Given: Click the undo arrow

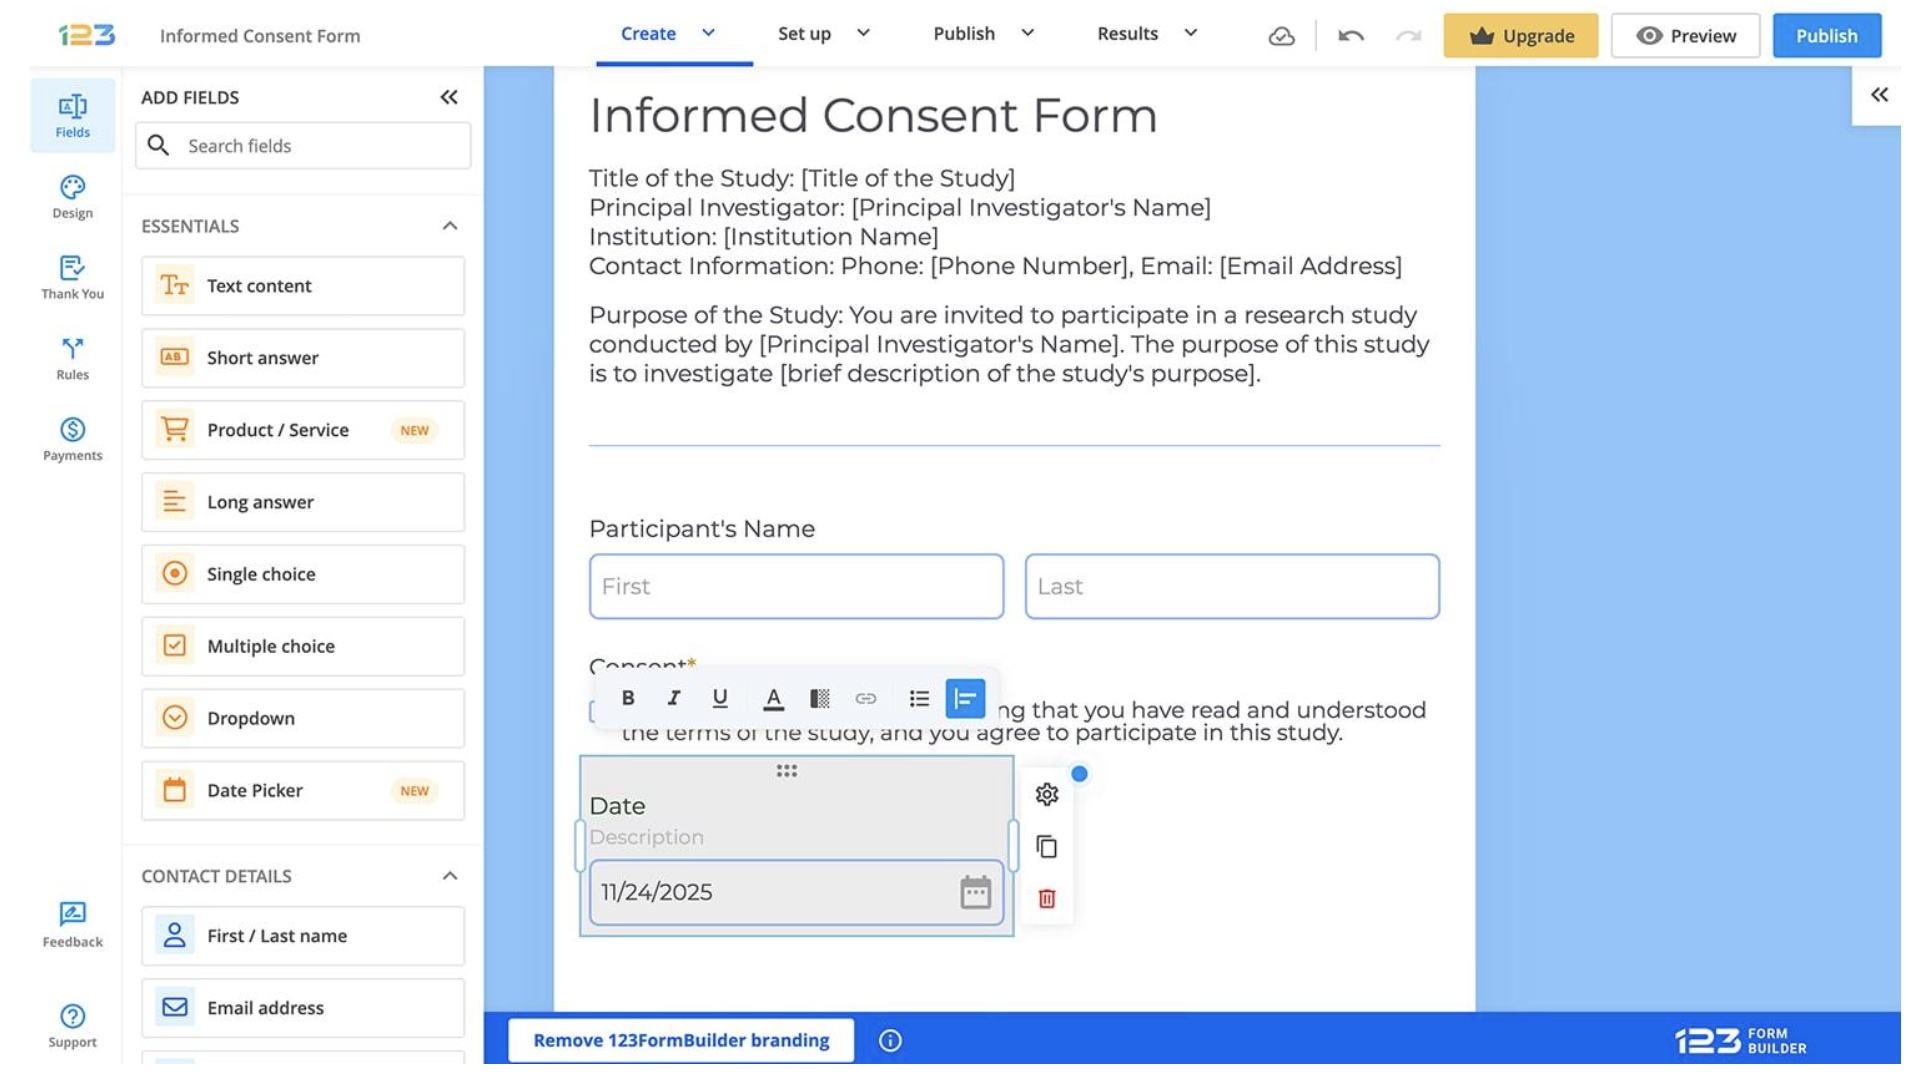Looking at the screenshot, I should click(1350, 36).
